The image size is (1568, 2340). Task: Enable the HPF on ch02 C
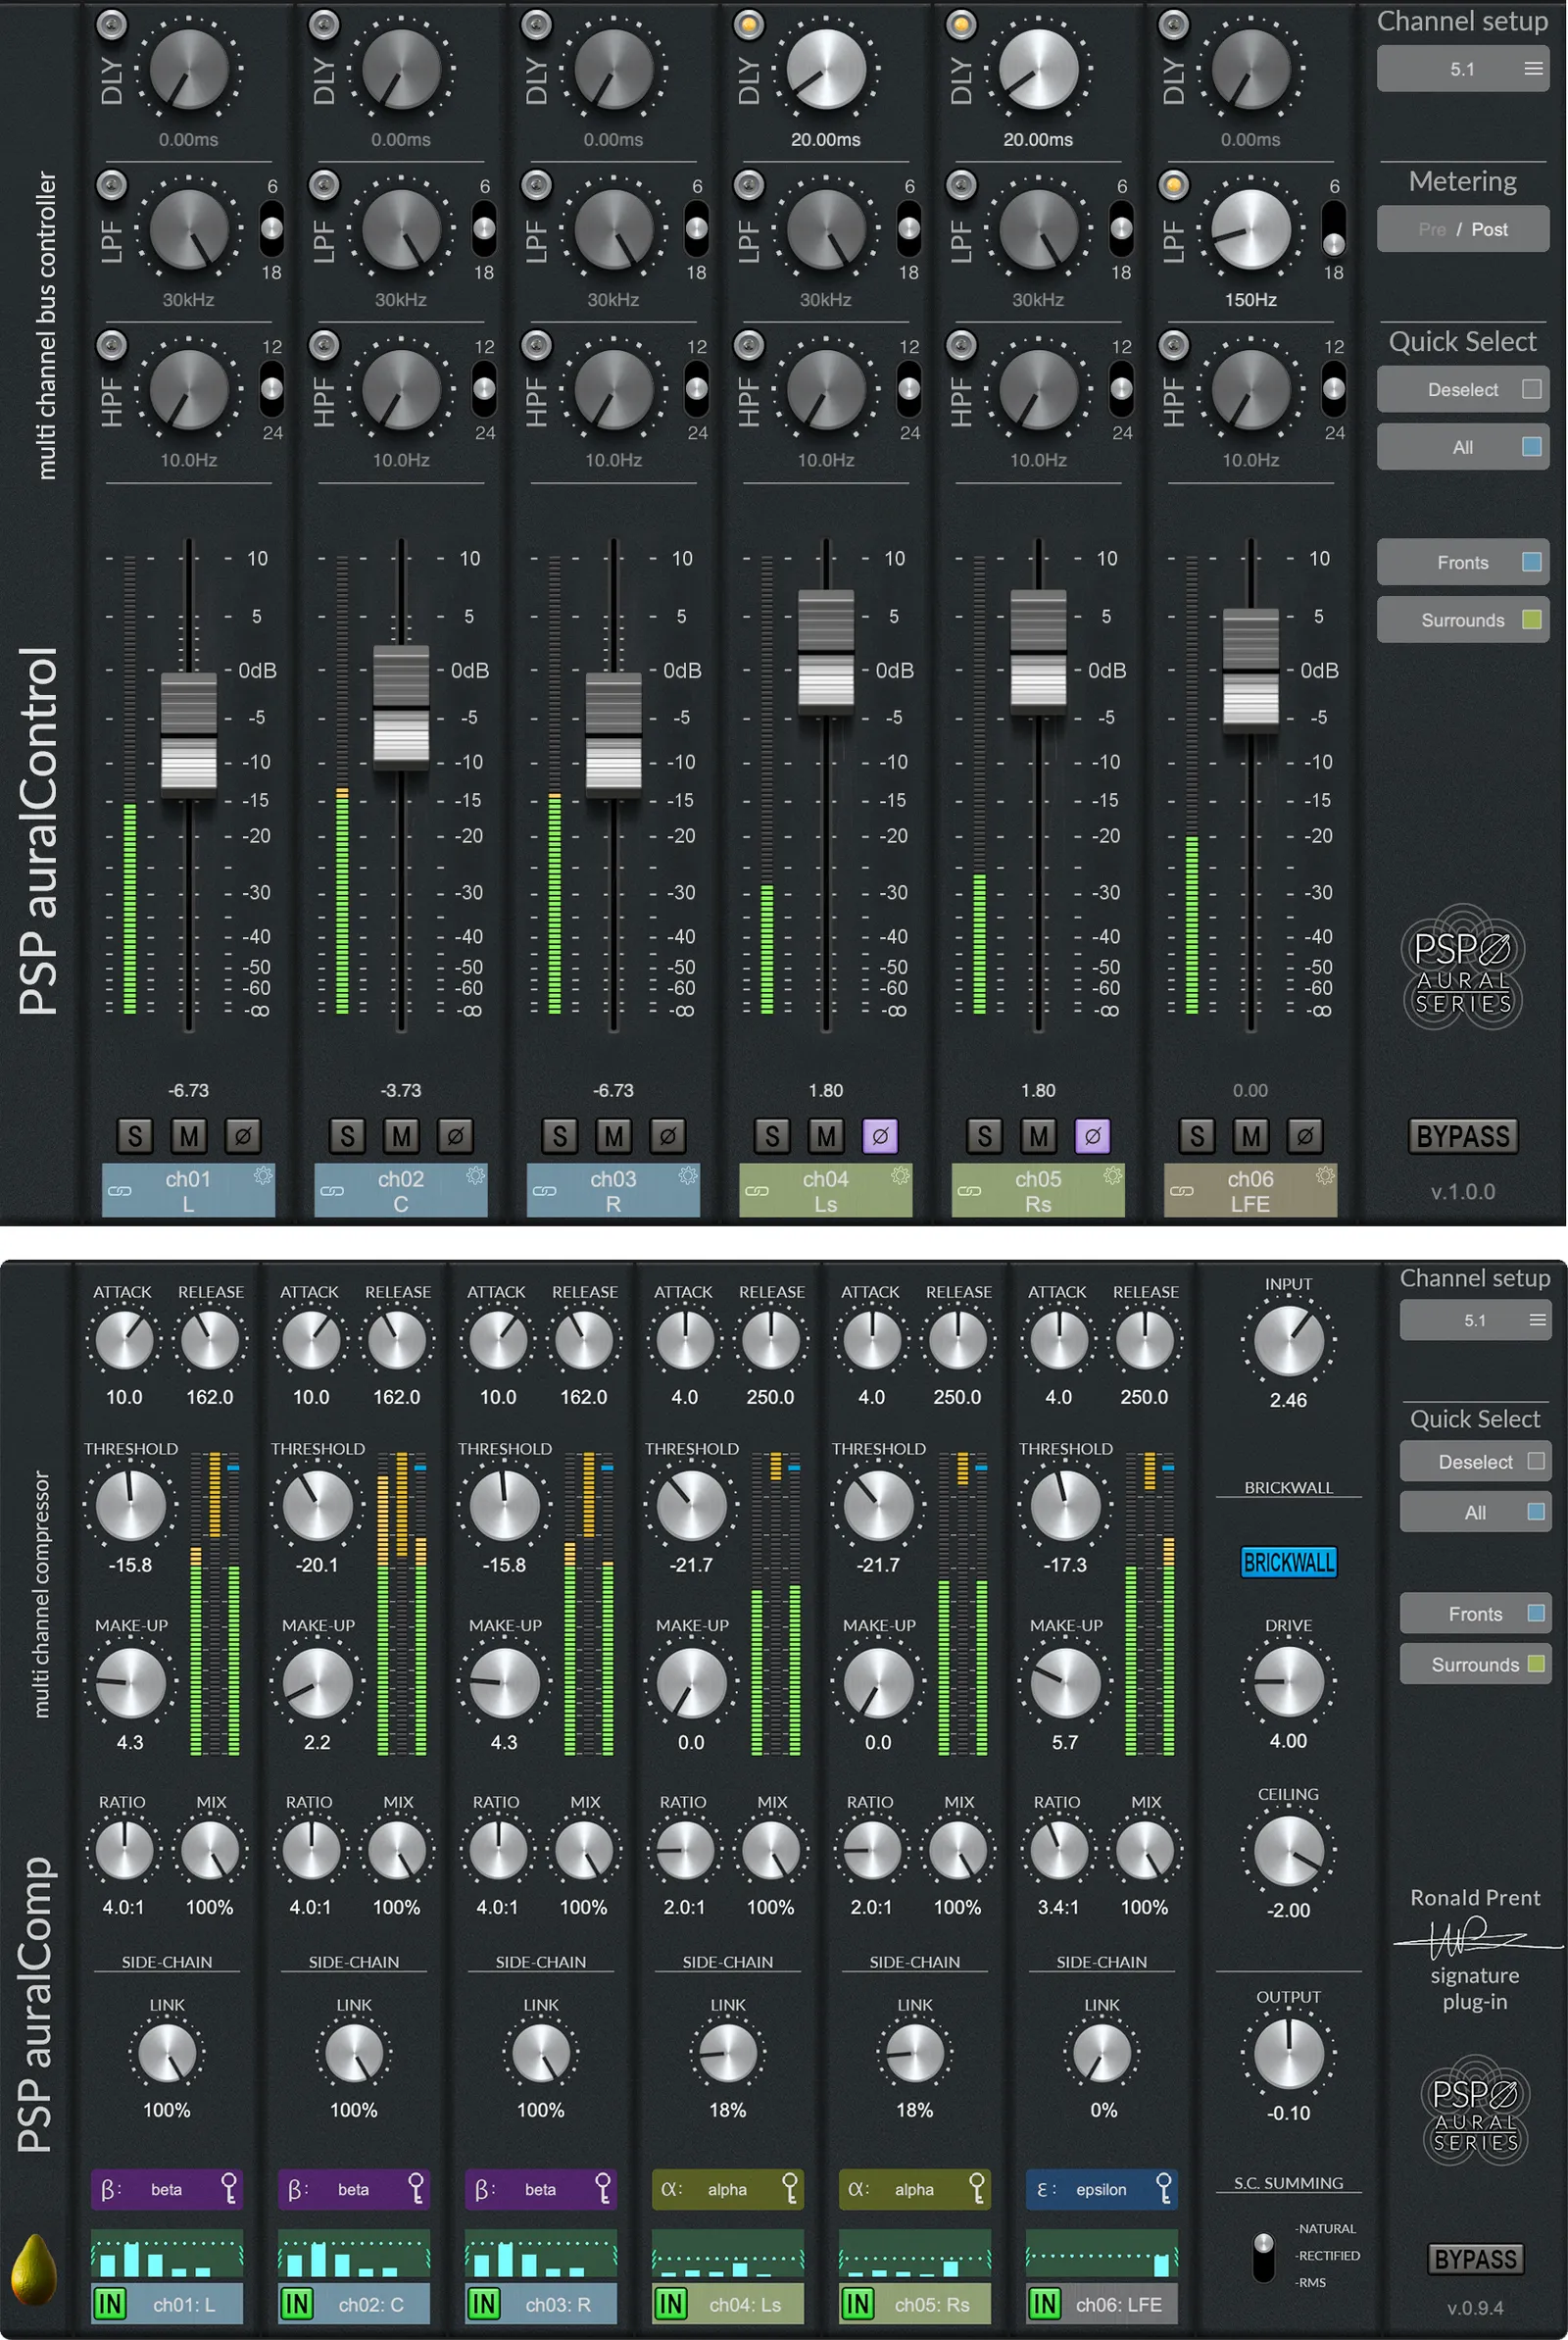[x=324, y=345]
